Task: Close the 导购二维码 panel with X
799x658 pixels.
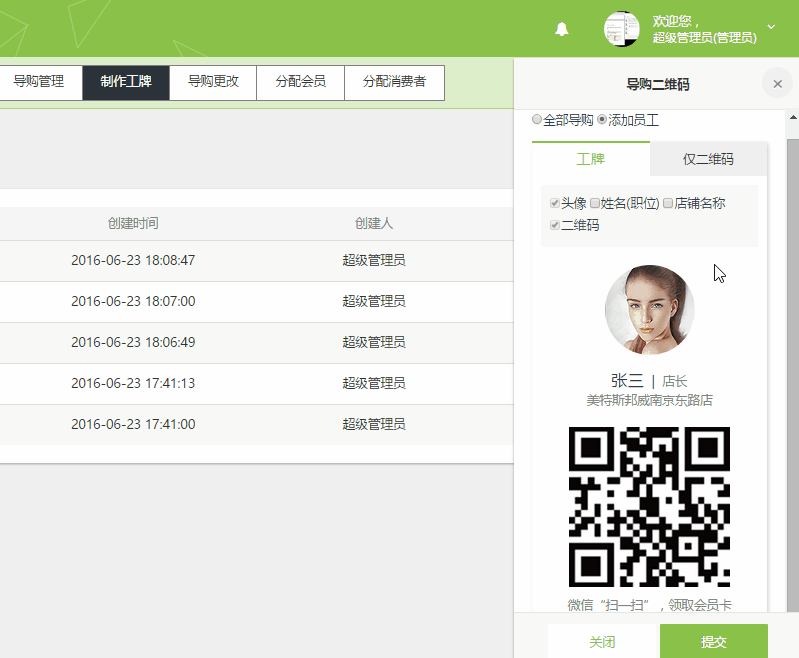Action: click(777, 84)
